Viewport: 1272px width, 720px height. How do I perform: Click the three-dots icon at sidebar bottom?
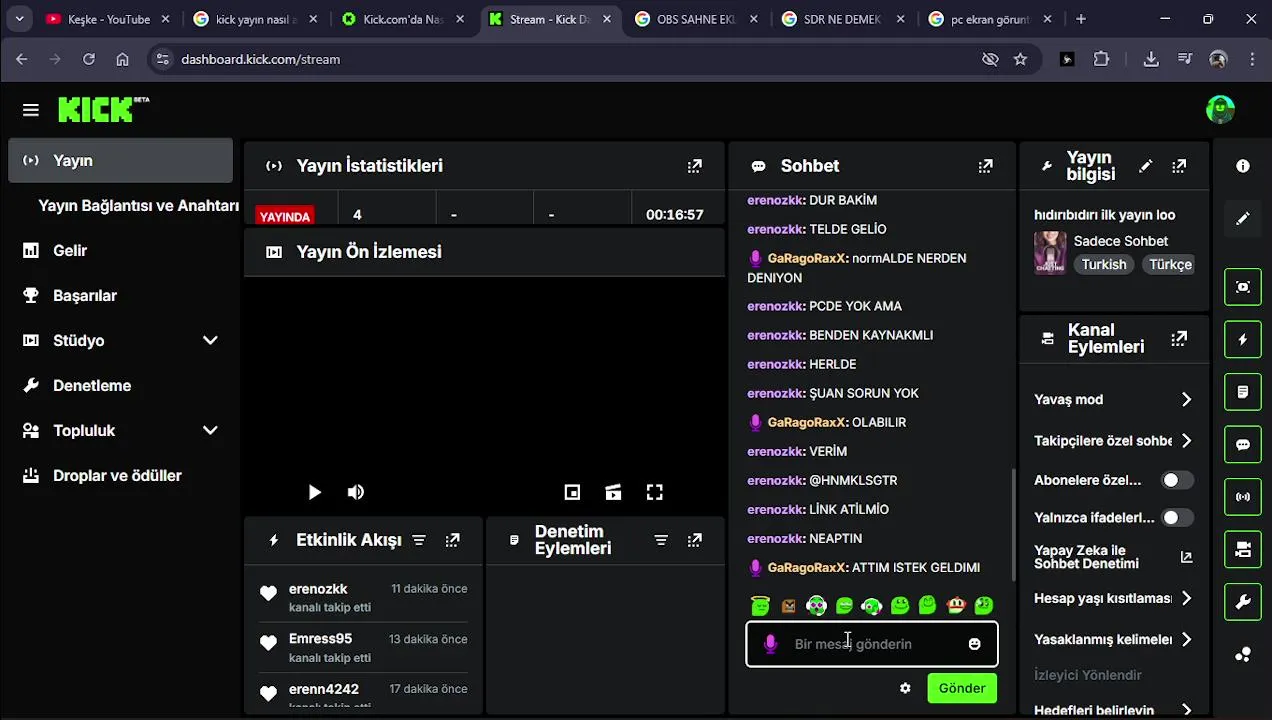click(1243, 655)
